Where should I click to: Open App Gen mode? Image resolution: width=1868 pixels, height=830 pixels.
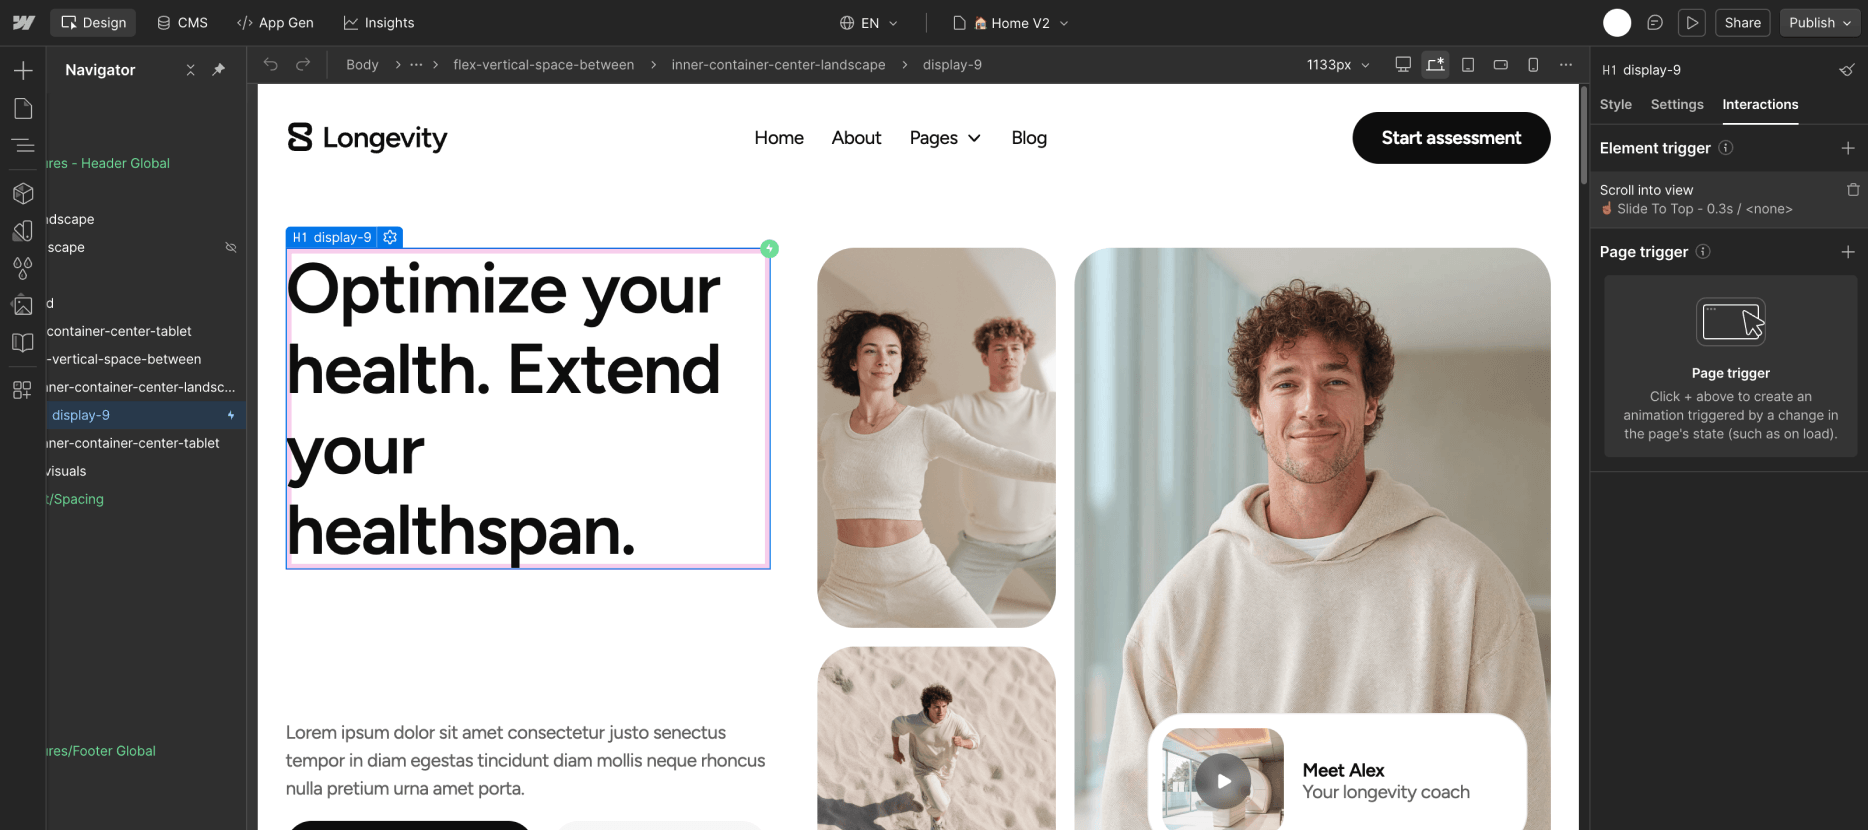tap(275, 22)
